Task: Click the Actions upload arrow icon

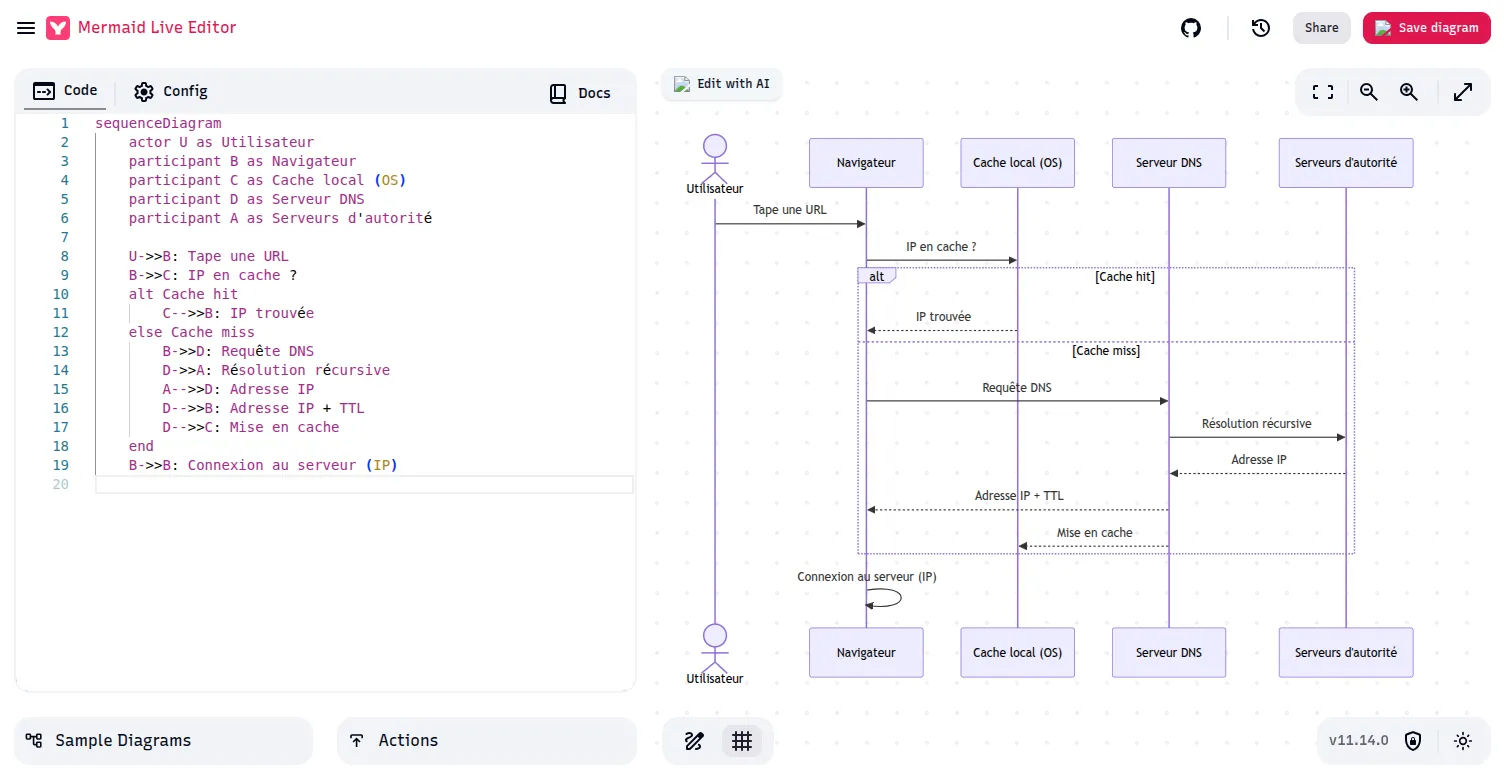Action: point(357,741)
